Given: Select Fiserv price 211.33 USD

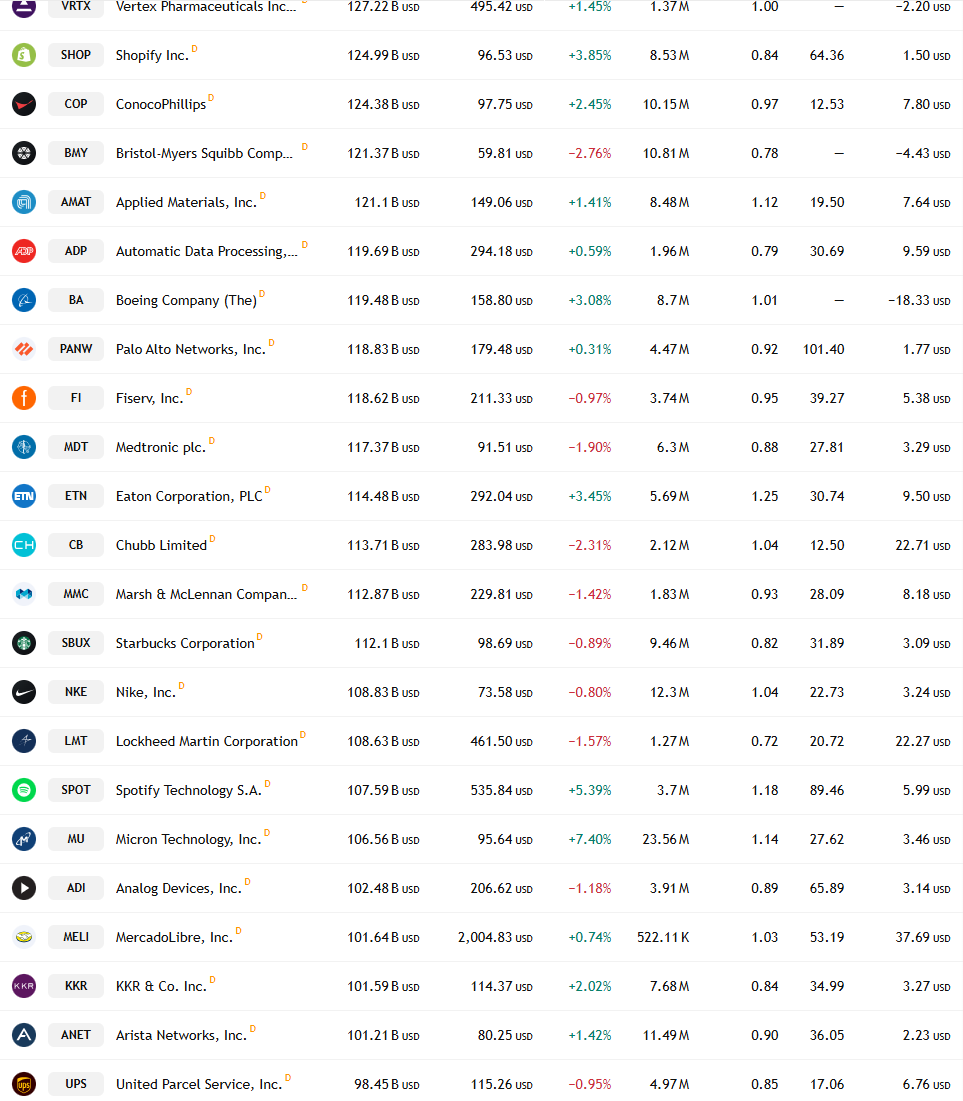Looking at the screenshot, I should (x=502, y=398).
